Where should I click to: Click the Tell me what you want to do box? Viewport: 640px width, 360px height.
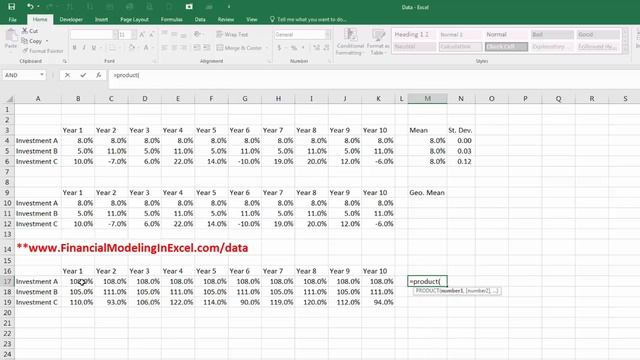pos(308,19)
